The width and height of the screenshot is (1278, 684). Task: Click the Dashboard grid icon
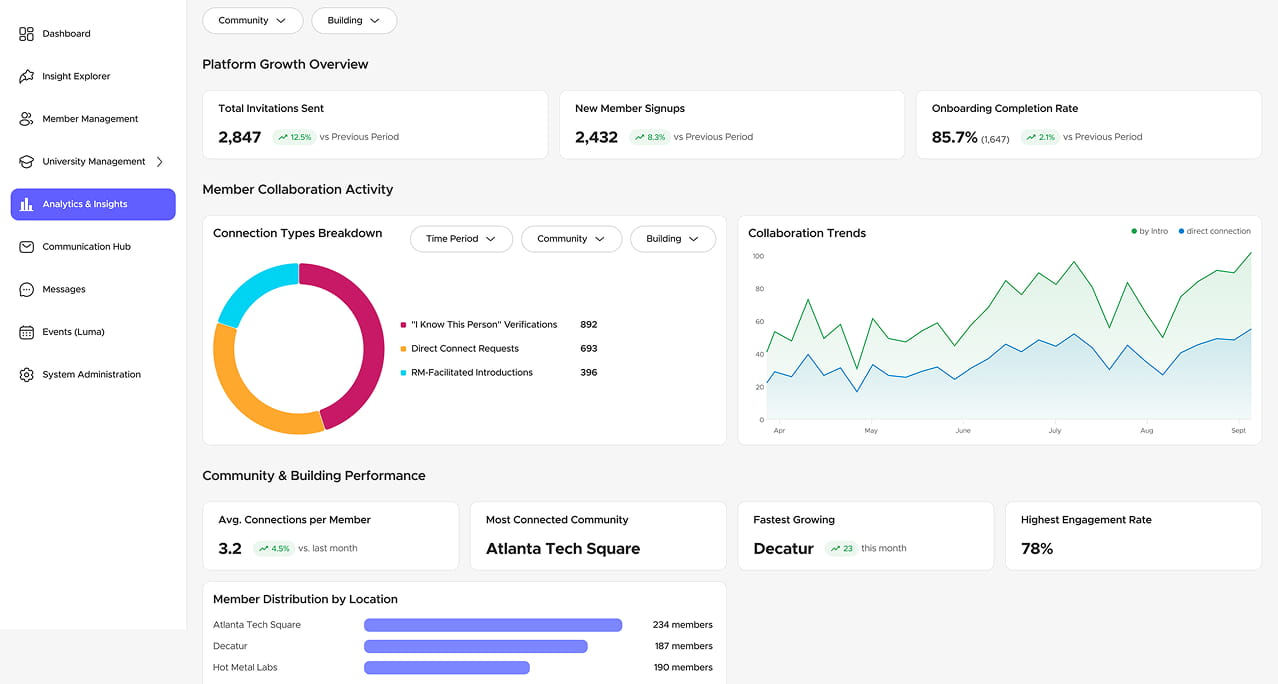(26, 34)
